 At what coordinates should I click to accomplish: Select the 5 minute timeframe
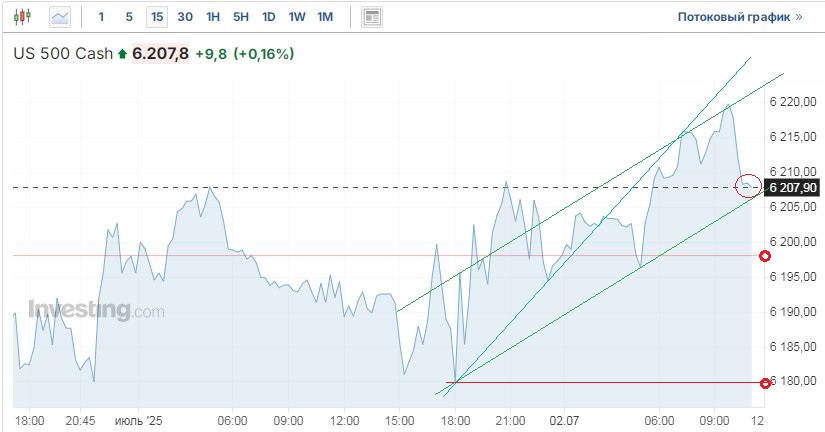coord(129,17)
